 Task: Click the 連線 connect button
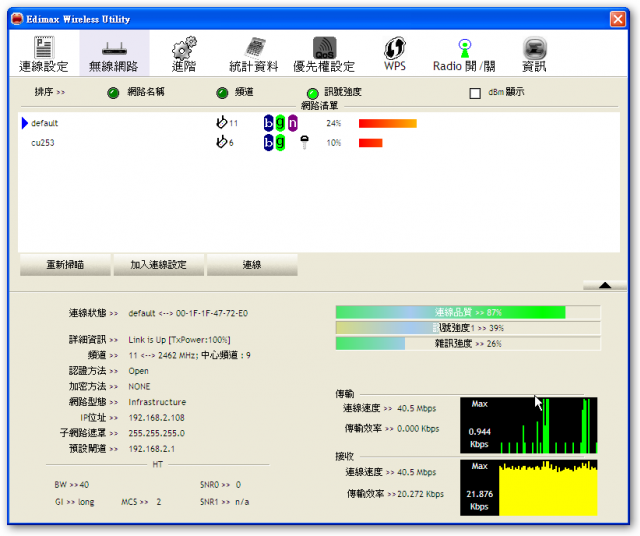252,265
